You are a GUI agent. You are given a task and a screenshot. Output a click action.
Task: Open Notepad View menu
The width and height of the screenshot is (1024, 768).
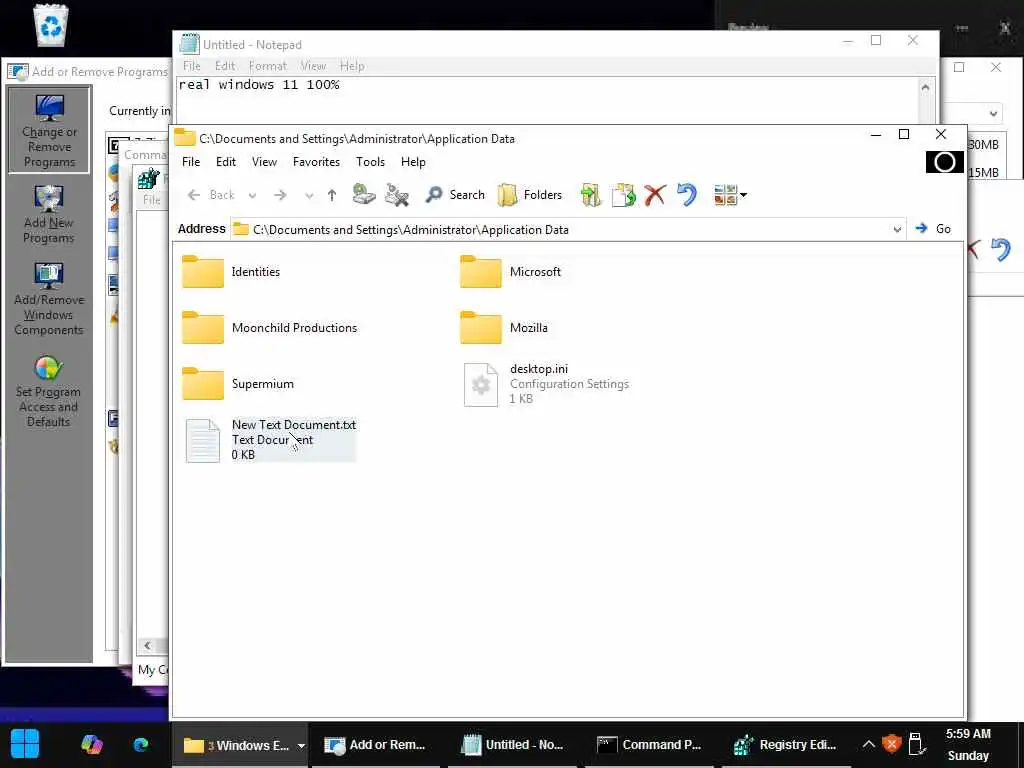tap(313, 66)
